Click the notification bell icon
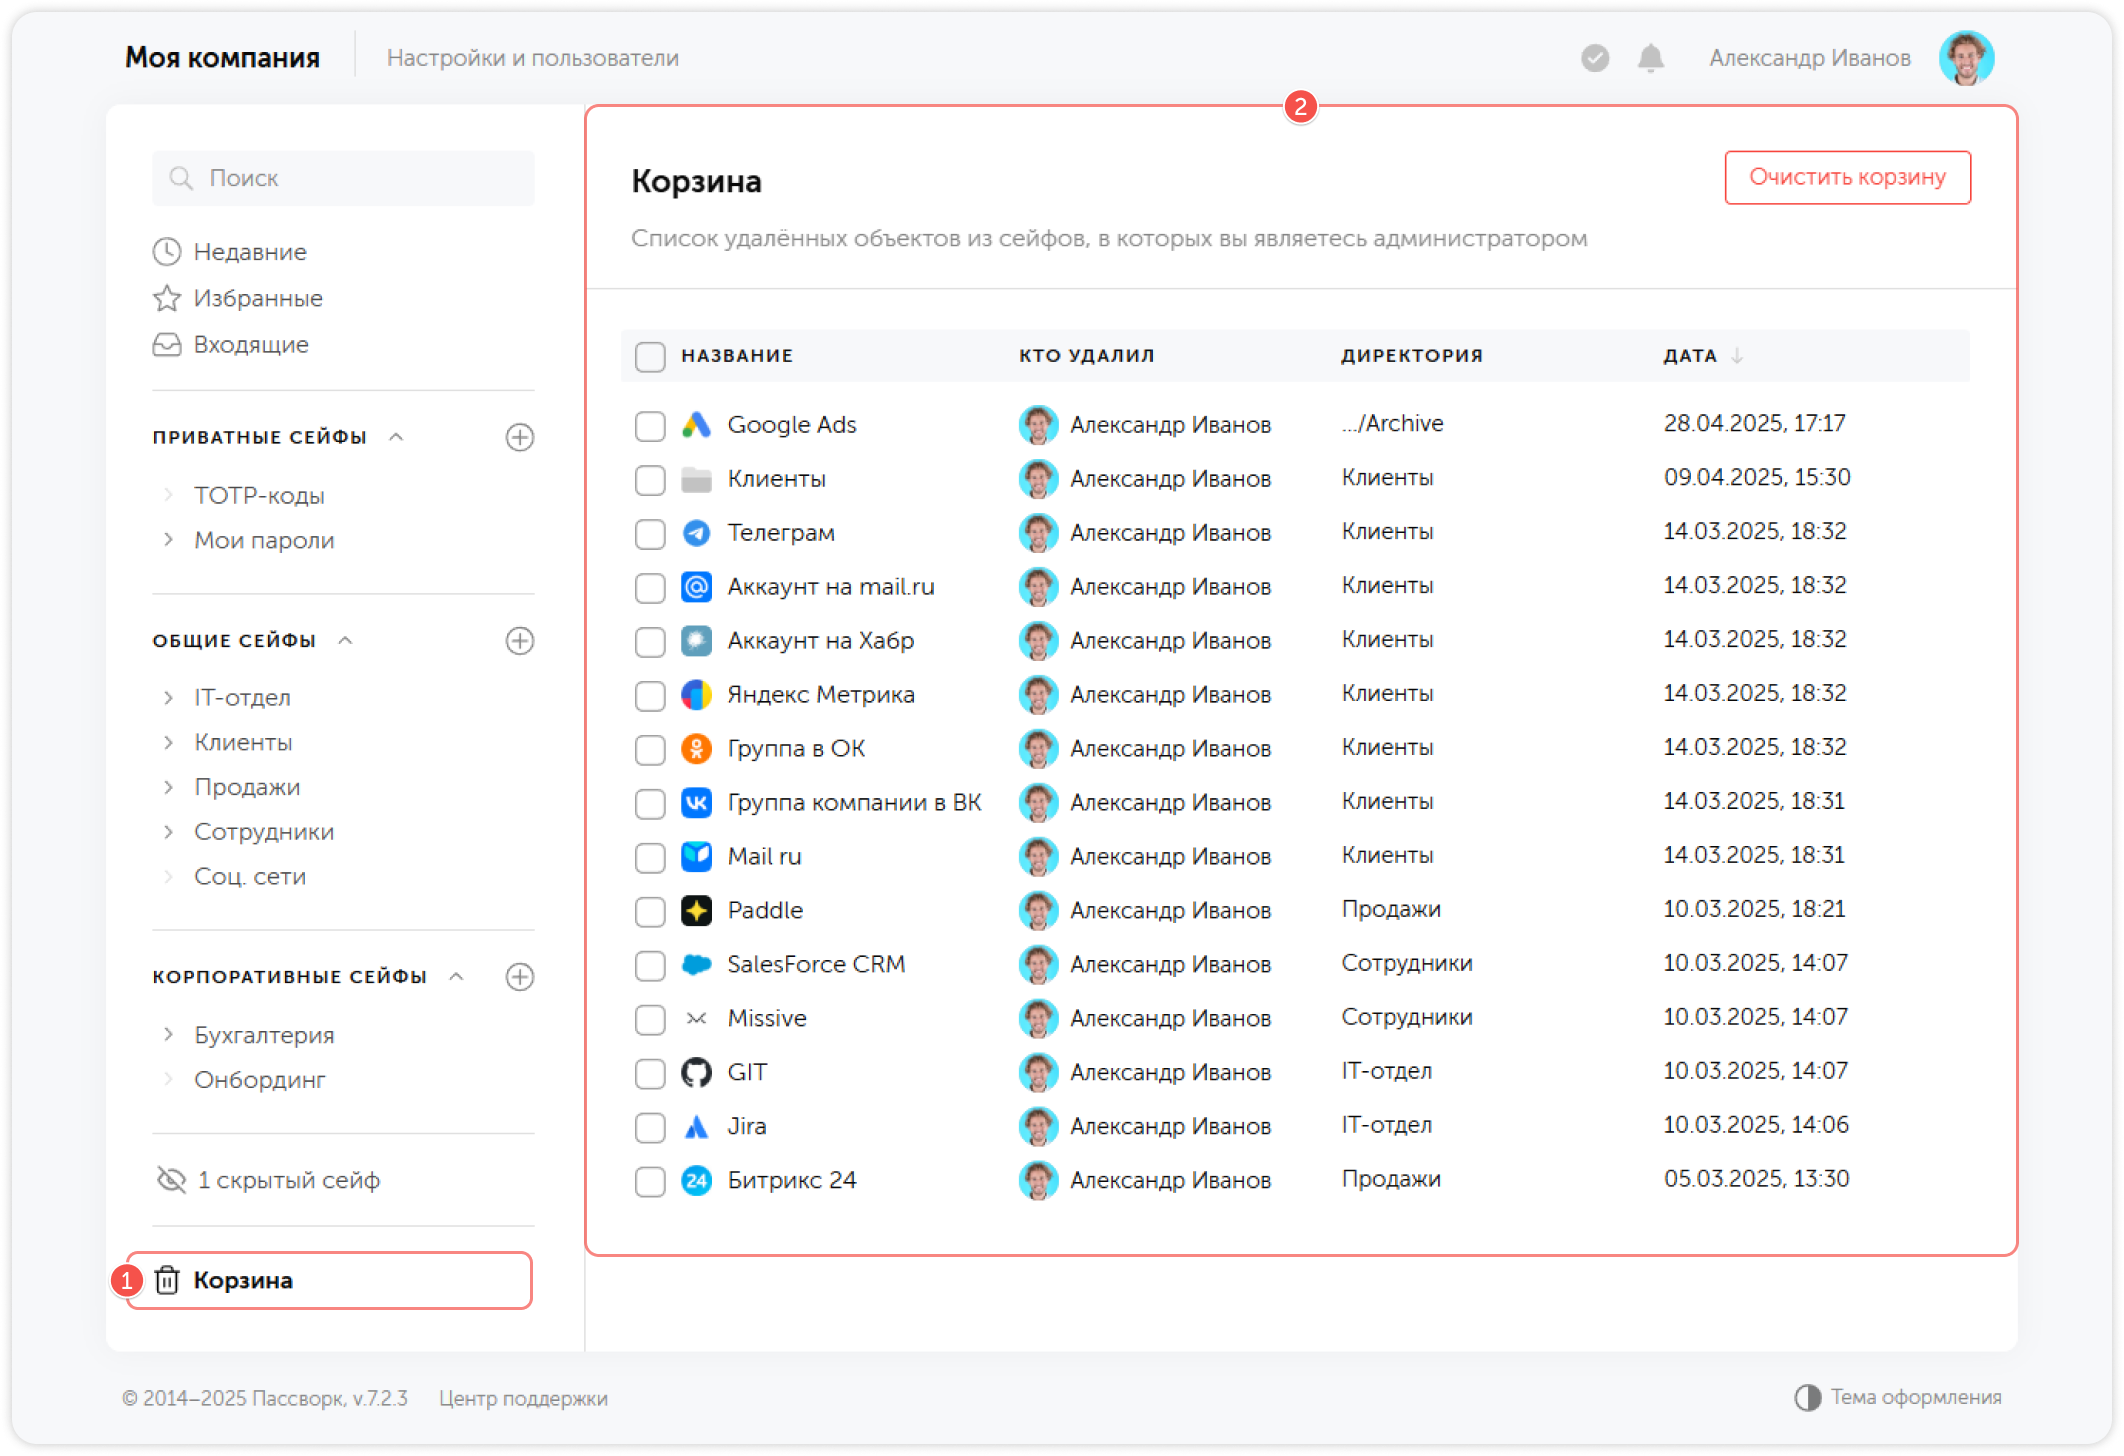Viewport: 2124px width, 1456px height. (1650, 58)
